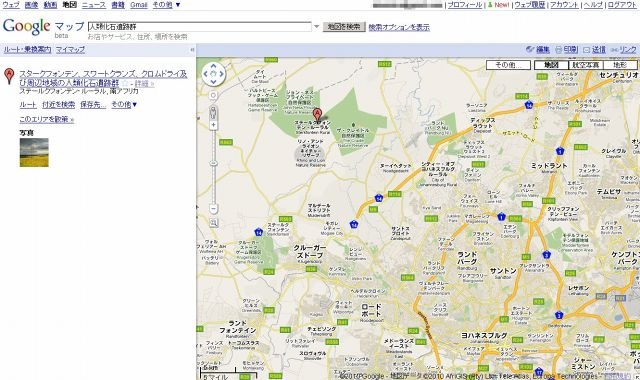Open the このエリアを散策 » link

(x=47, y=119)
